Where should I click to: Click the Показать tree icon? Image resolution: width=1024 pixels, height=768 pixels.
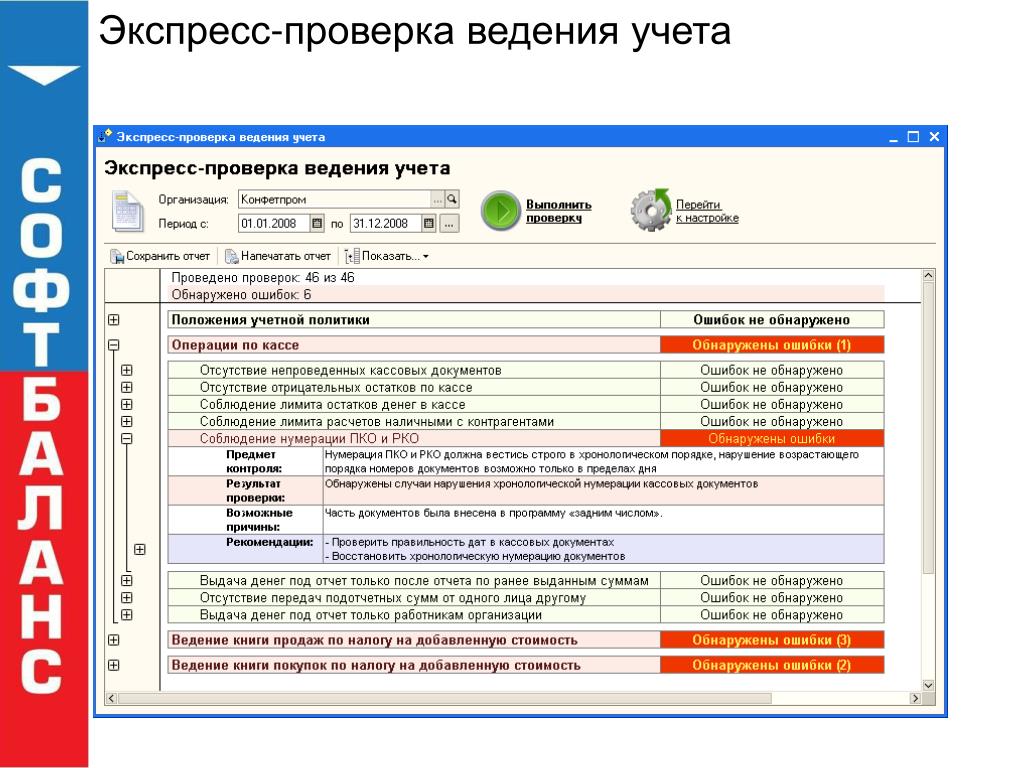pos(352,257)
